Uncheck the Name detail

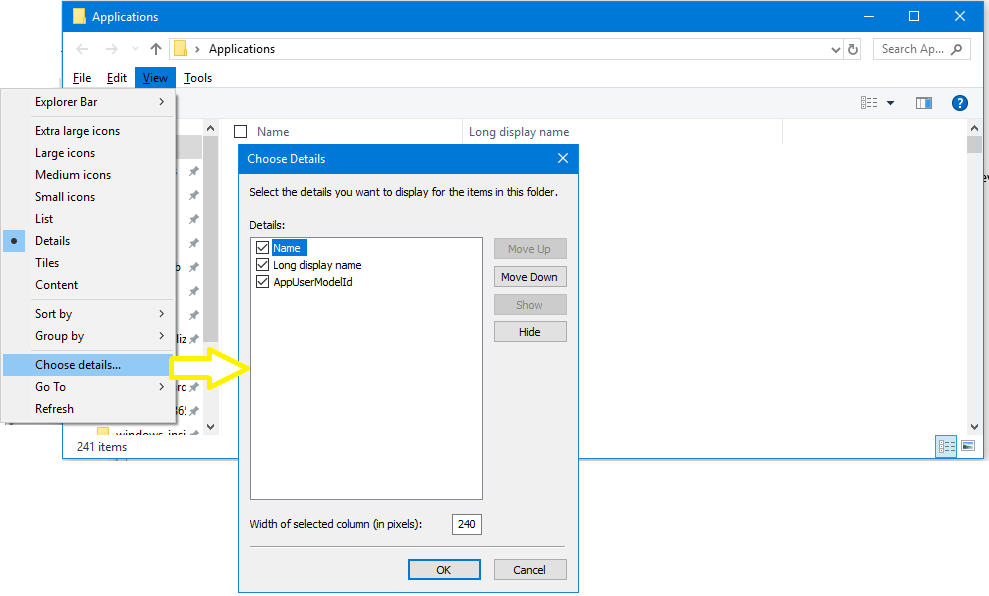(262, 246)
